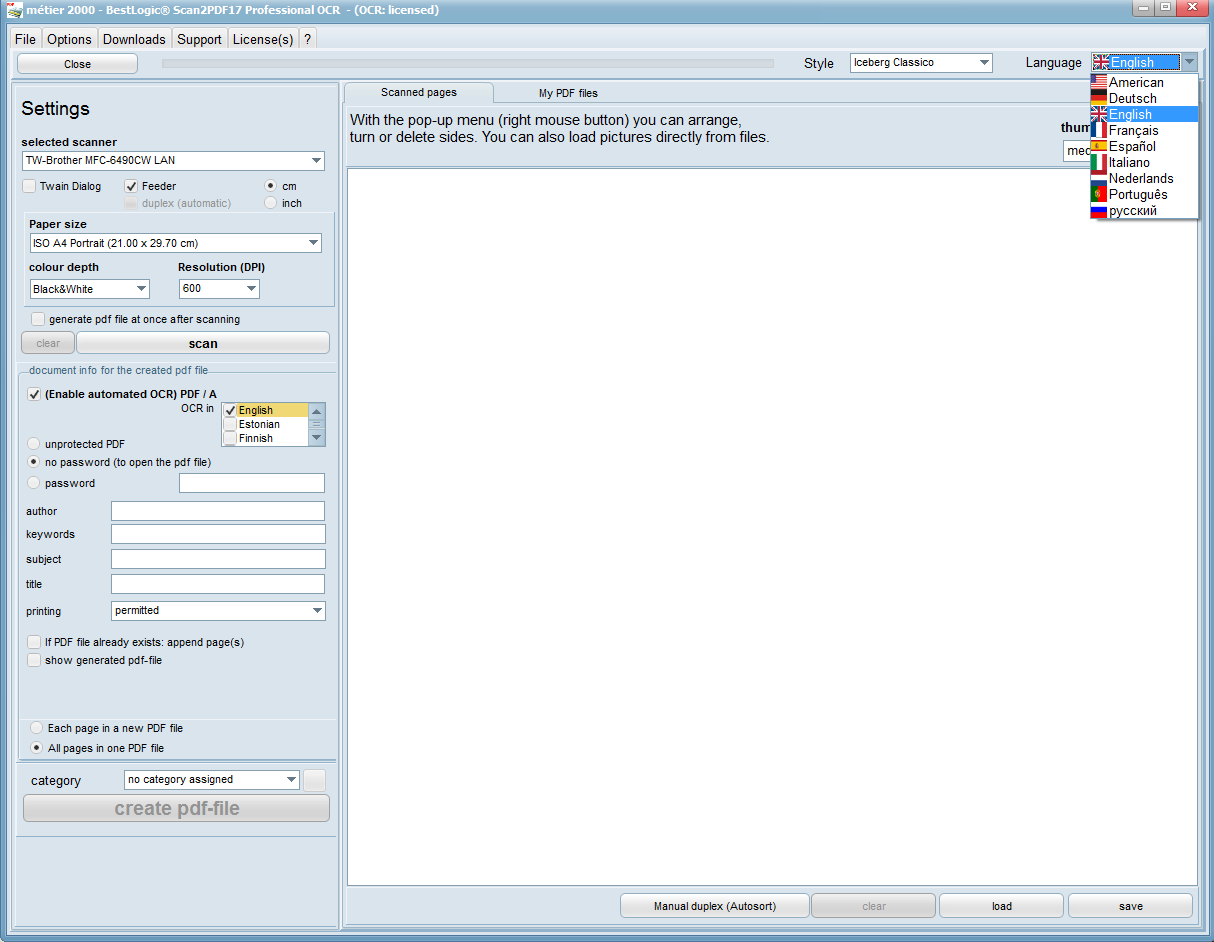Click the Manual duplex (Autosort) button
The image size is (1214, 942).
713,906
